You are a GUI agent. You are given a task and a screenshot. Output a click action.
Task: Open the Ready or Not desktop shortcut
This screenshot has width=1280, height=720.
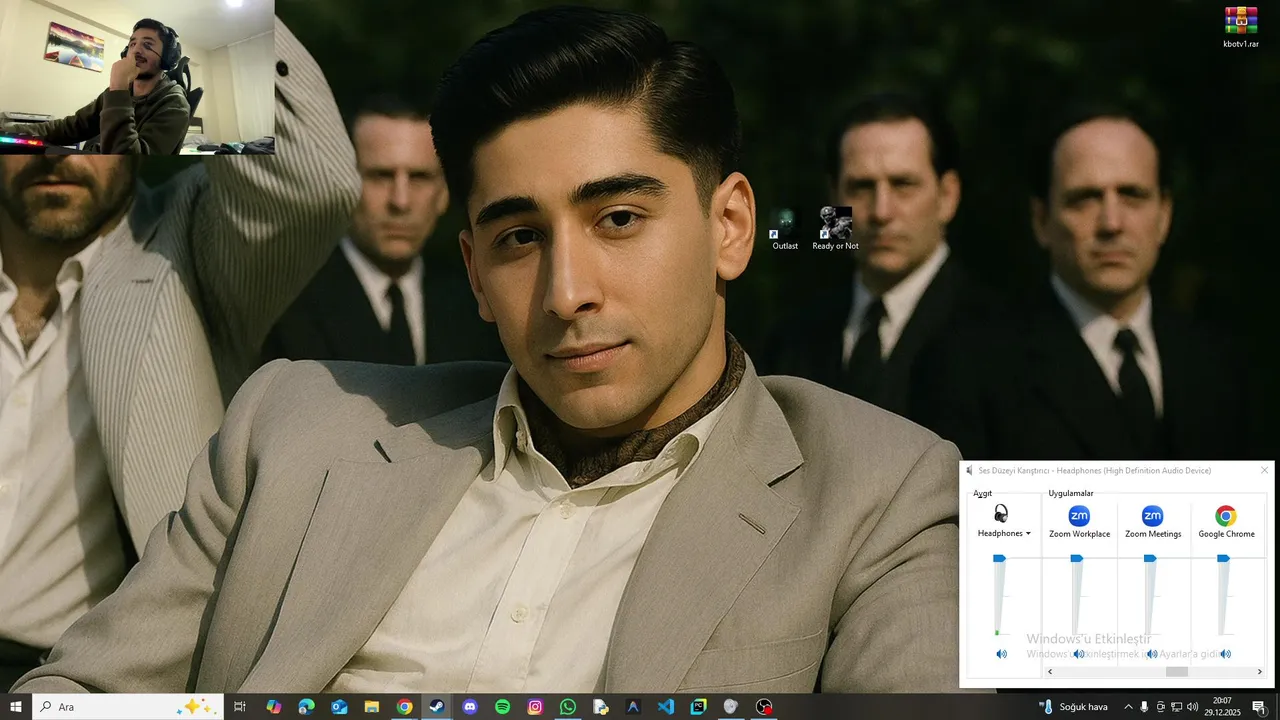coord(835,229)
